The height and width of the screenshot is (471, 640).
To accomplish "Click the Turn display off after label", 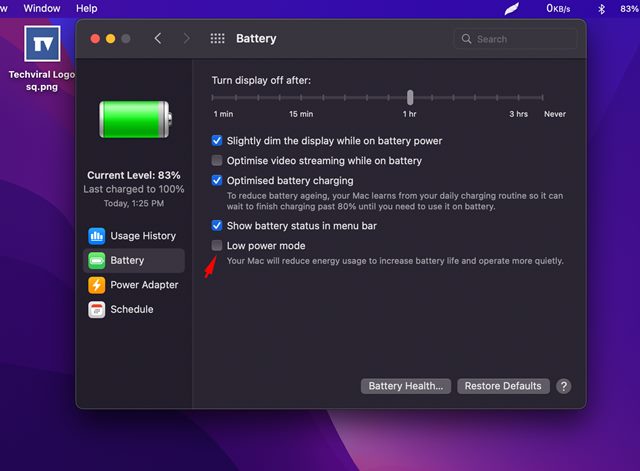I will tap(261, 80).
